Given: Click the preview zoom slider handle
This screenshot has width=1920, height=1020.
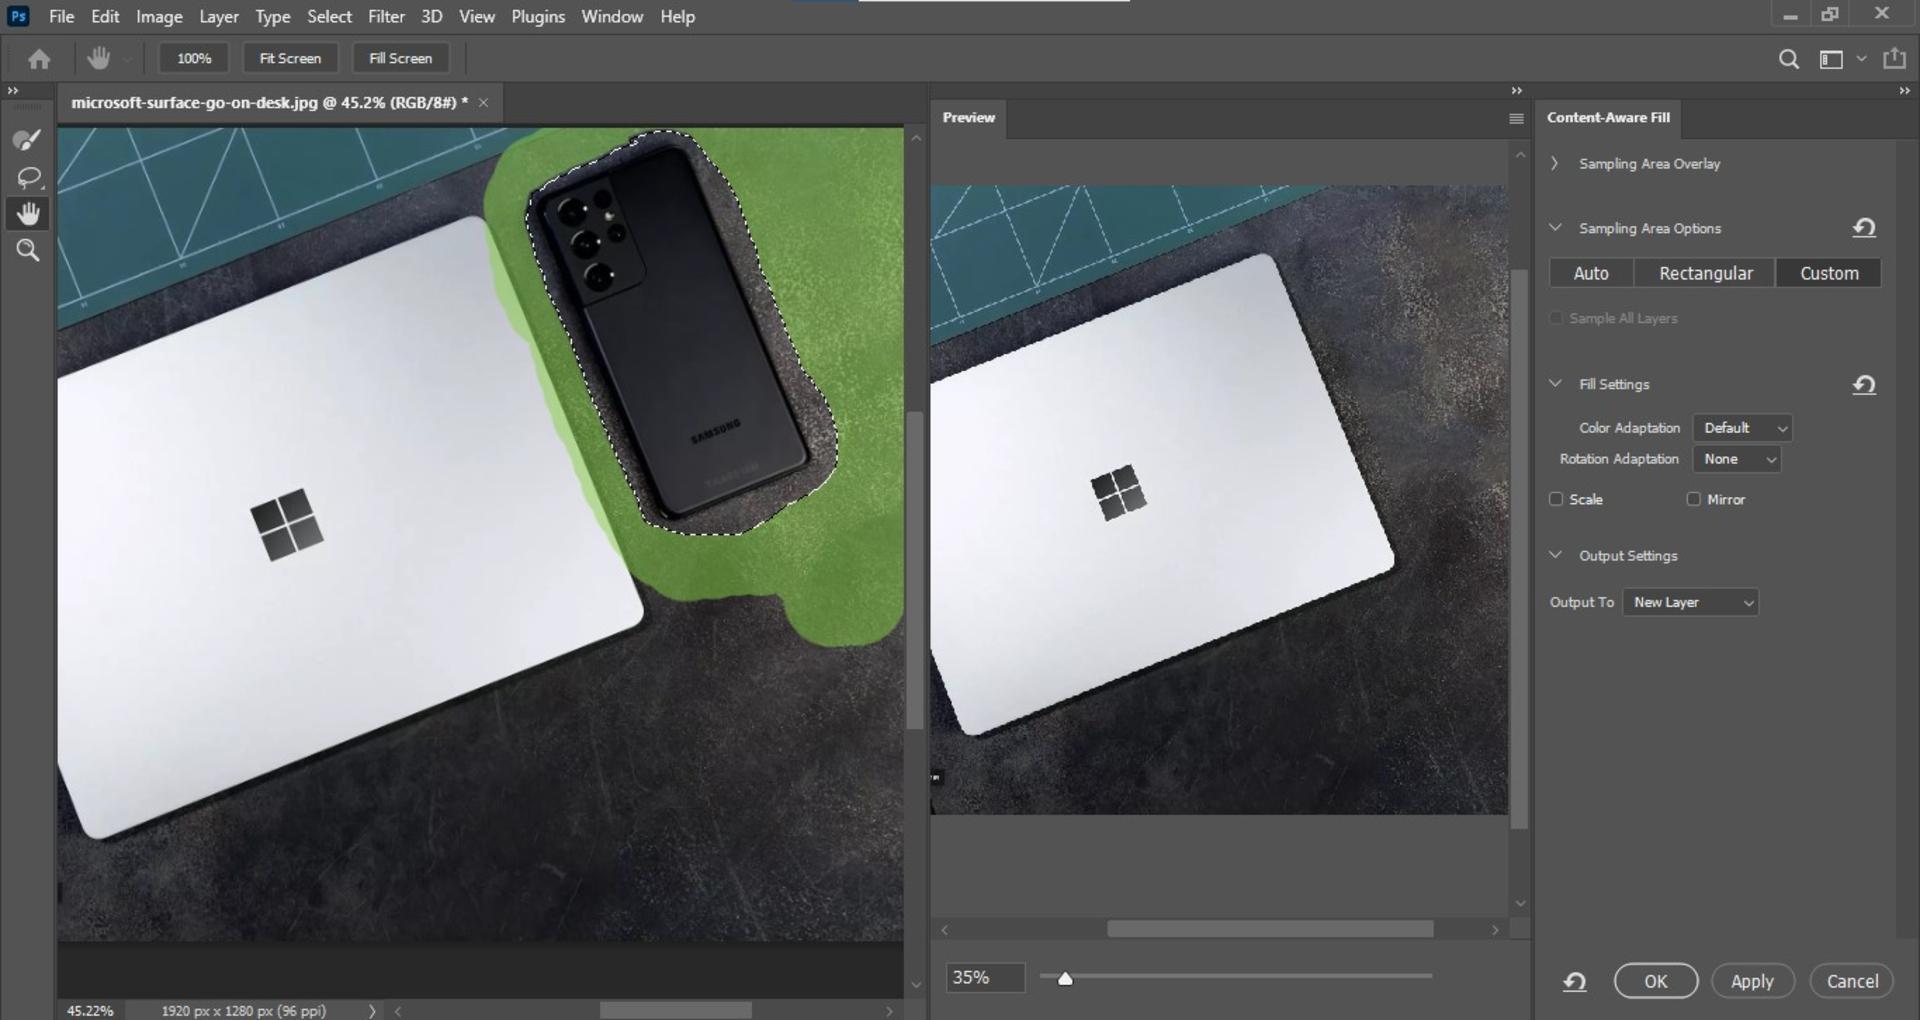Looking at the screenshot, I should pyautogui.click(x=1065, y=979).
